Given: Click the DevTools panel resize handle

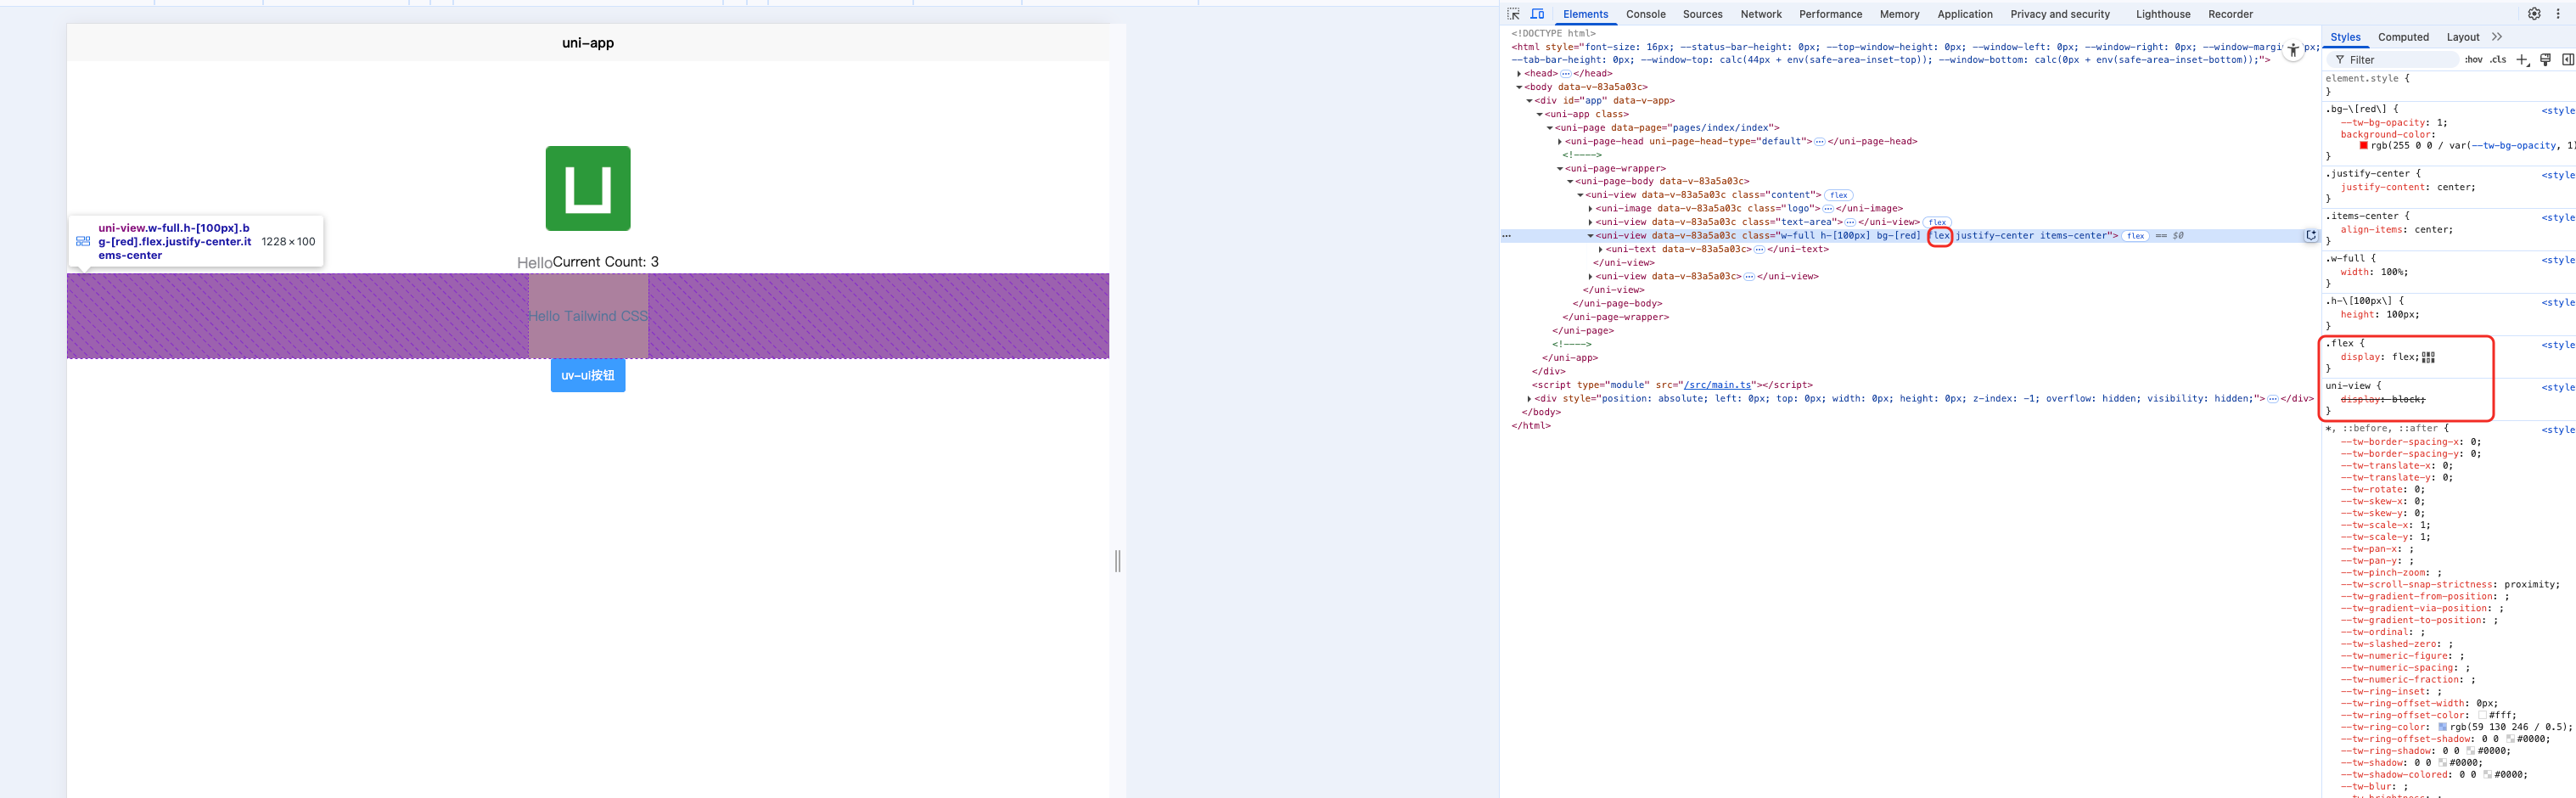Looking at the screenshot, I should click(x=1118, y=561).
